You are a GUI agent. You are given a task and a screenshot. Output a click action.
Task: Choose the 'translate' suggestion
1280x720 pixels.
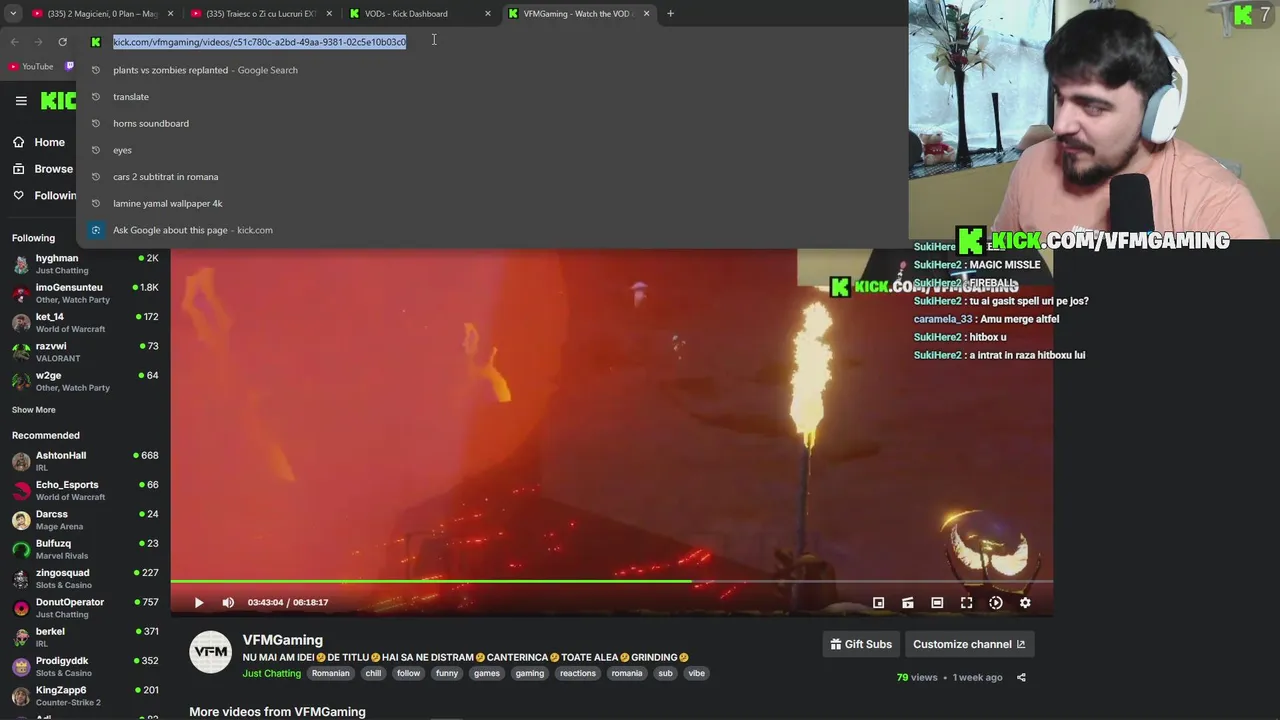click(x=492, y=97)
